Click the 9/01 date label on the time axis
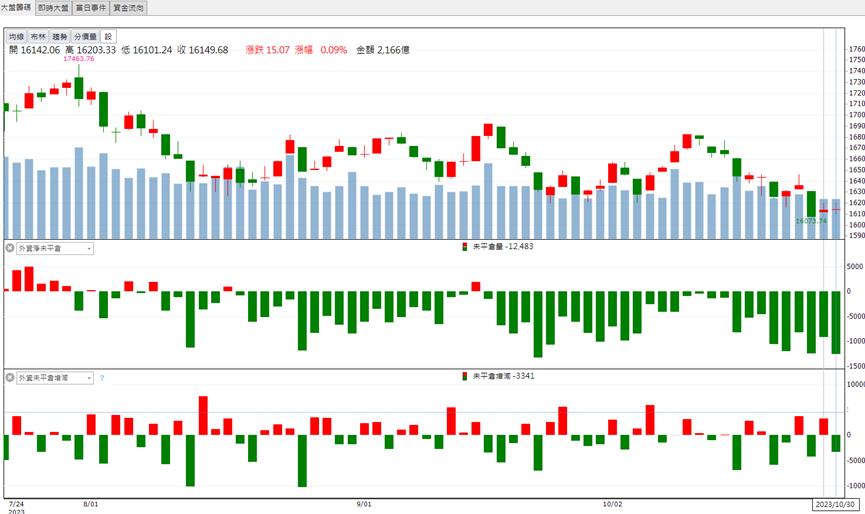 pos(364,504)
